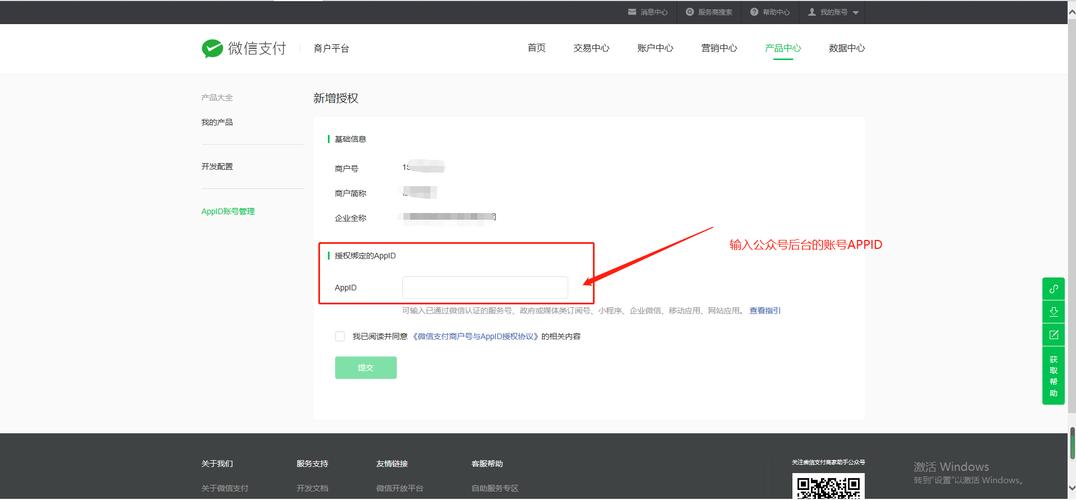The width and height of the screenshot is (1076, 500).
Task: Click the WeChat Pay logo
Action: pos(243,48)
